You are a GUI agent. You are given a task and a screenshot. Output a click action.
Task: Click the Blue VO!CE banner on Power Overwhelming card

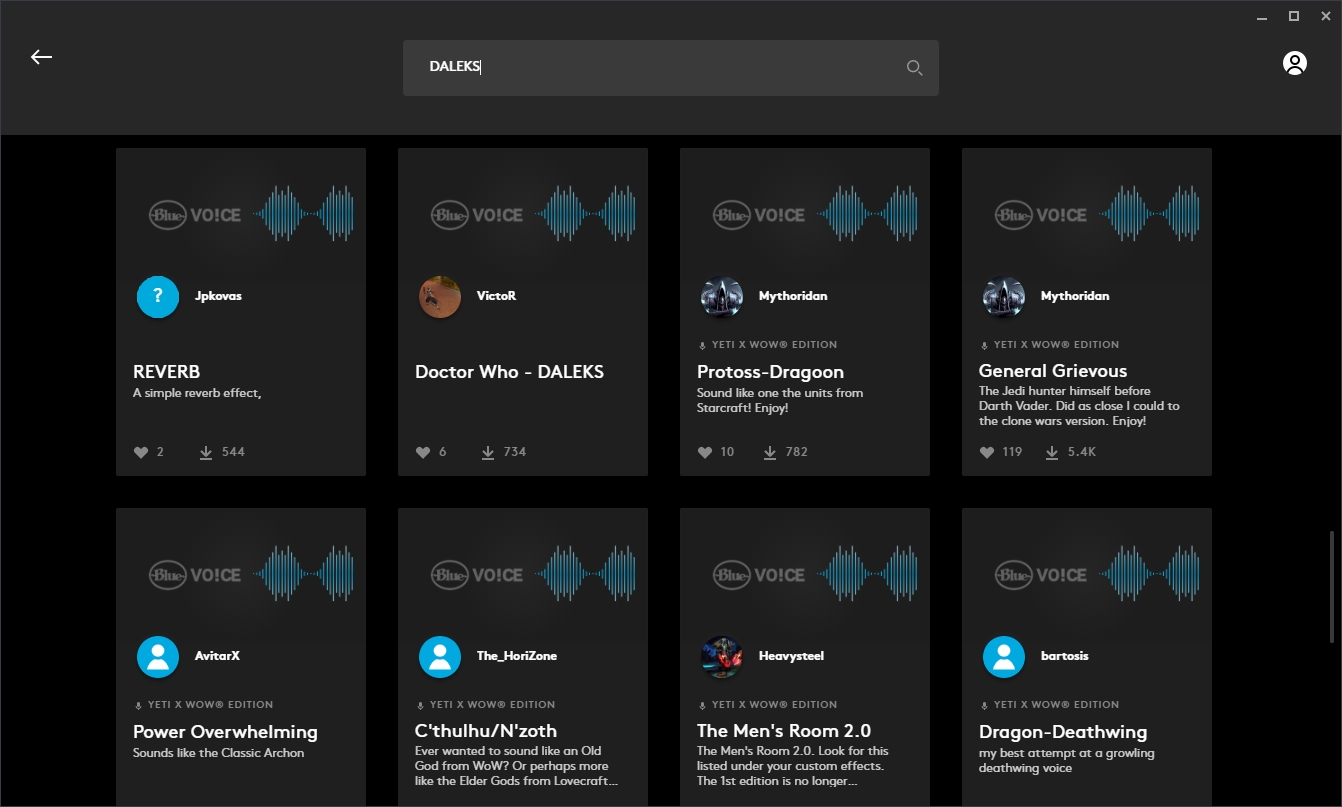point(241,574)
